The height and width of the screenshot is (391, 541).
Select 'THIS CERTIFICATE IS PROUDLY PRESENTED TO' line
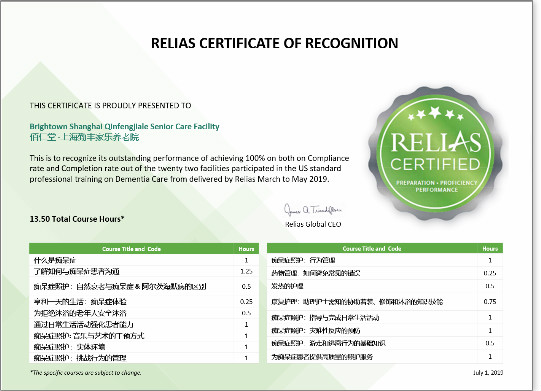click(x=110, y=105)
